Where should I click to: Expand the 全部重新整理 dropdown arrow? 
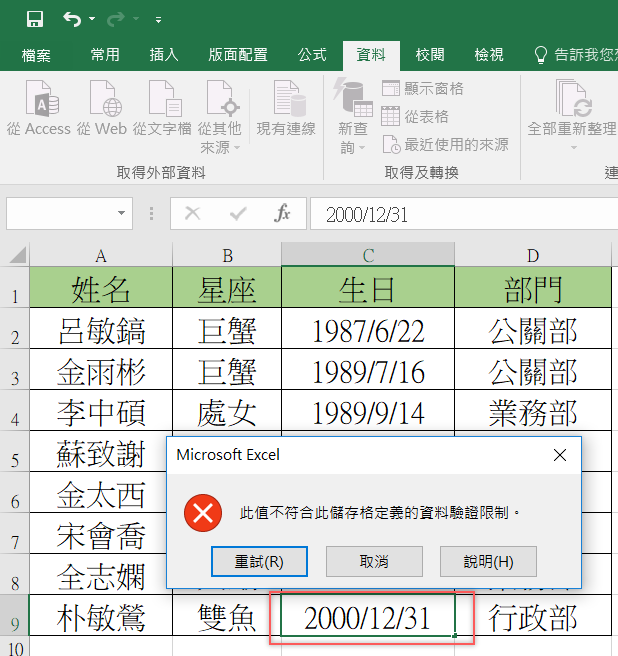pos(574,147)
